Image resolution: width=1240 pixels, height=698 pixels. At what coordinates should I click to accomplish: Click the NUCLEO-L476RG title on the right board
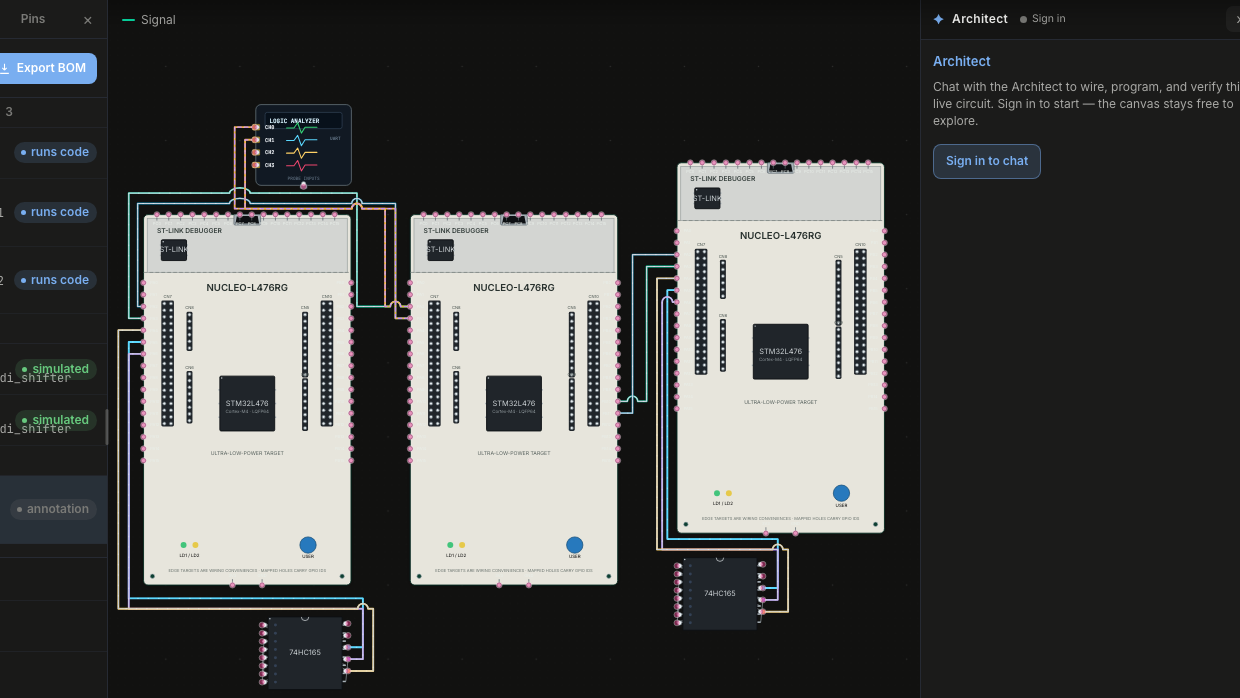coord(781,236)
